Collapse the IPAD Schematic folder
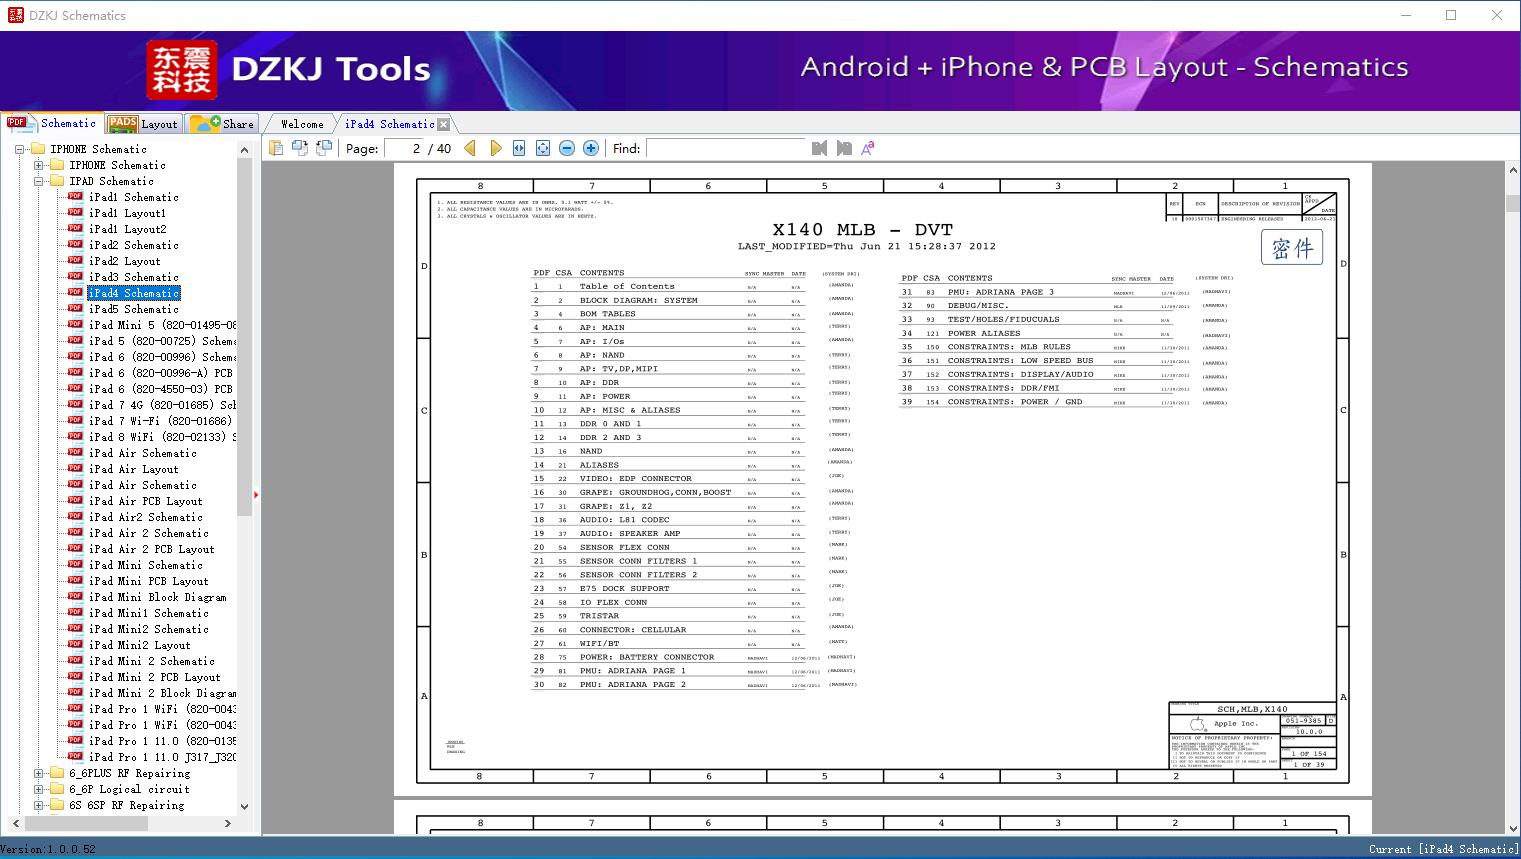The height and width of the screenshot is (859, 1521). tap(38, 181)
